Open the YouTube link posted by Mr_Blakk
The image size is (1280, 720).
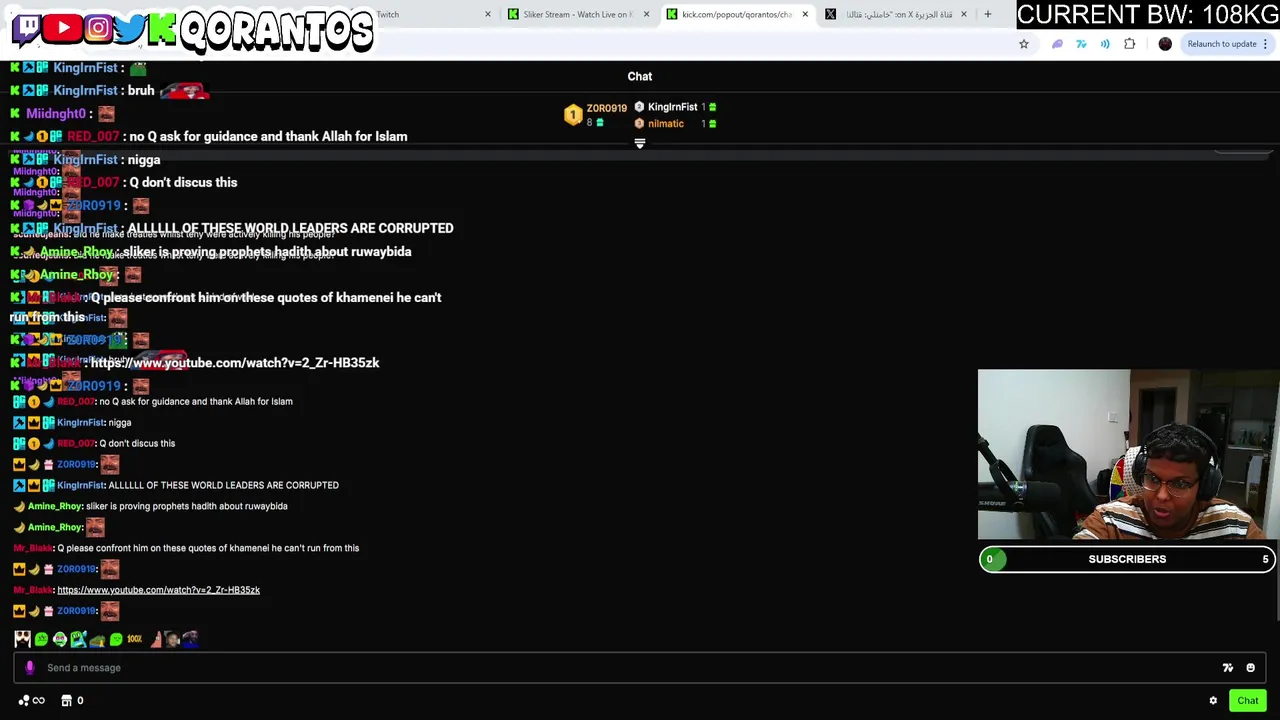(x=158, y=590)
